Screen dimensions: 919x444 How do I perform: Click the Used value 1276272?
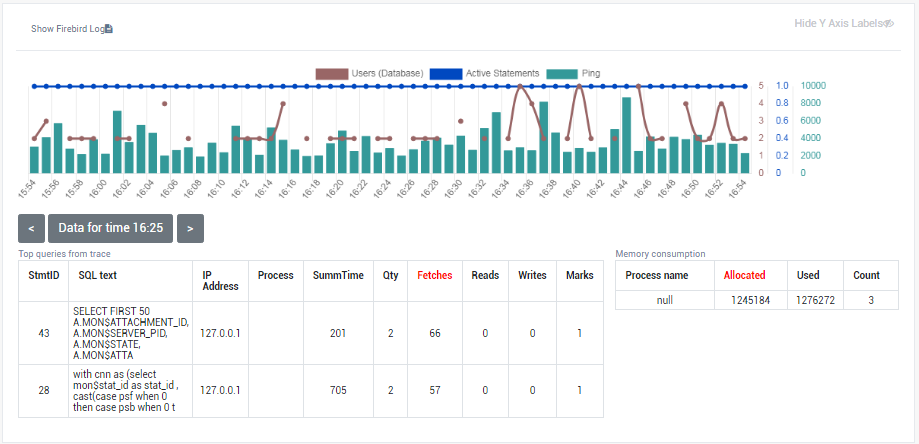815,300
